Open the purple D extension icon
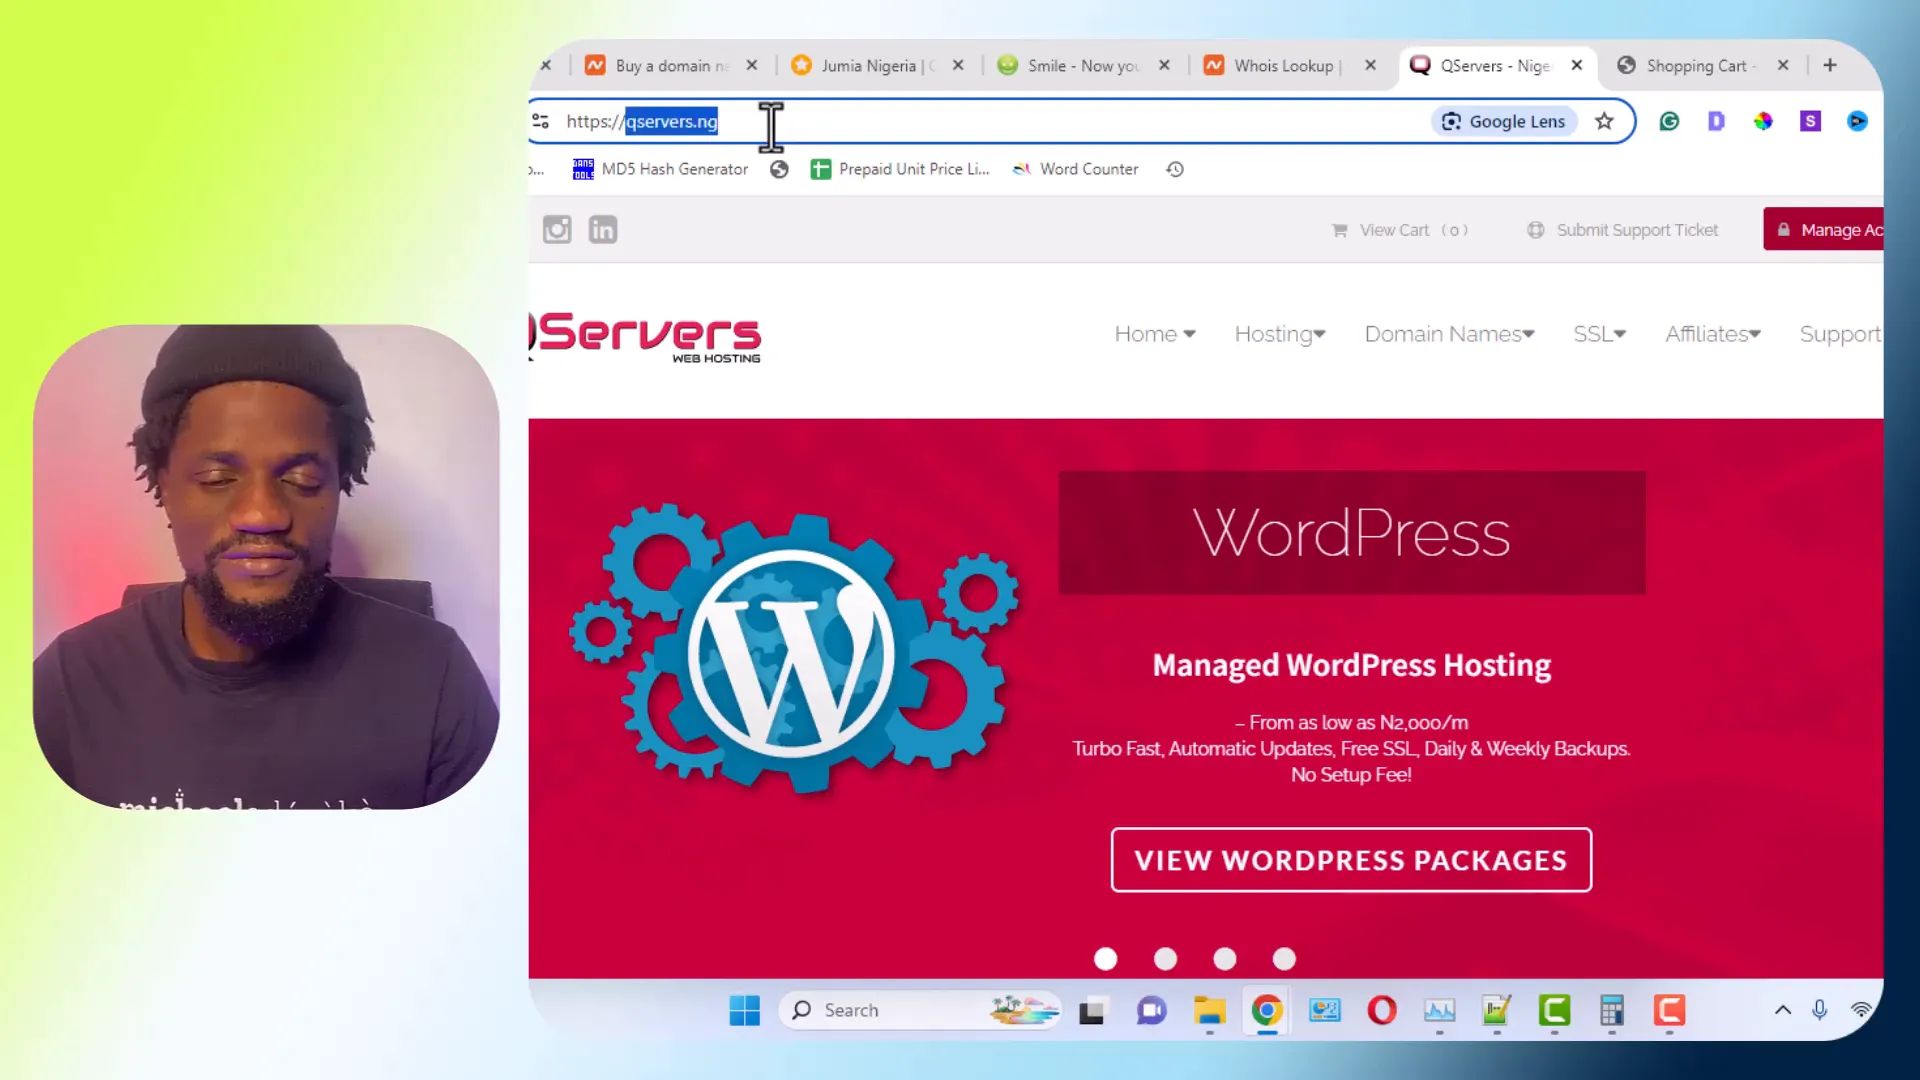This screenshot has height=1080, width=1920. [x=1716, y=121]
